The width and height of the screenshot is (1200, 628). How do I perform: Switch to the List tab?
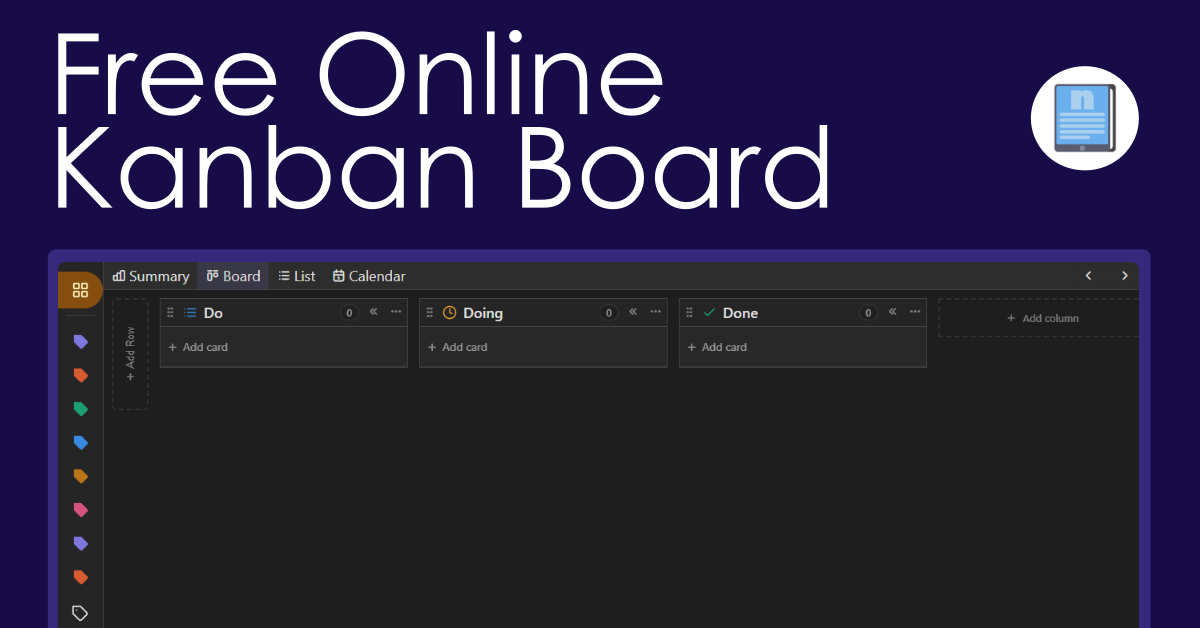pyautogui.click(x=297, y=276)
